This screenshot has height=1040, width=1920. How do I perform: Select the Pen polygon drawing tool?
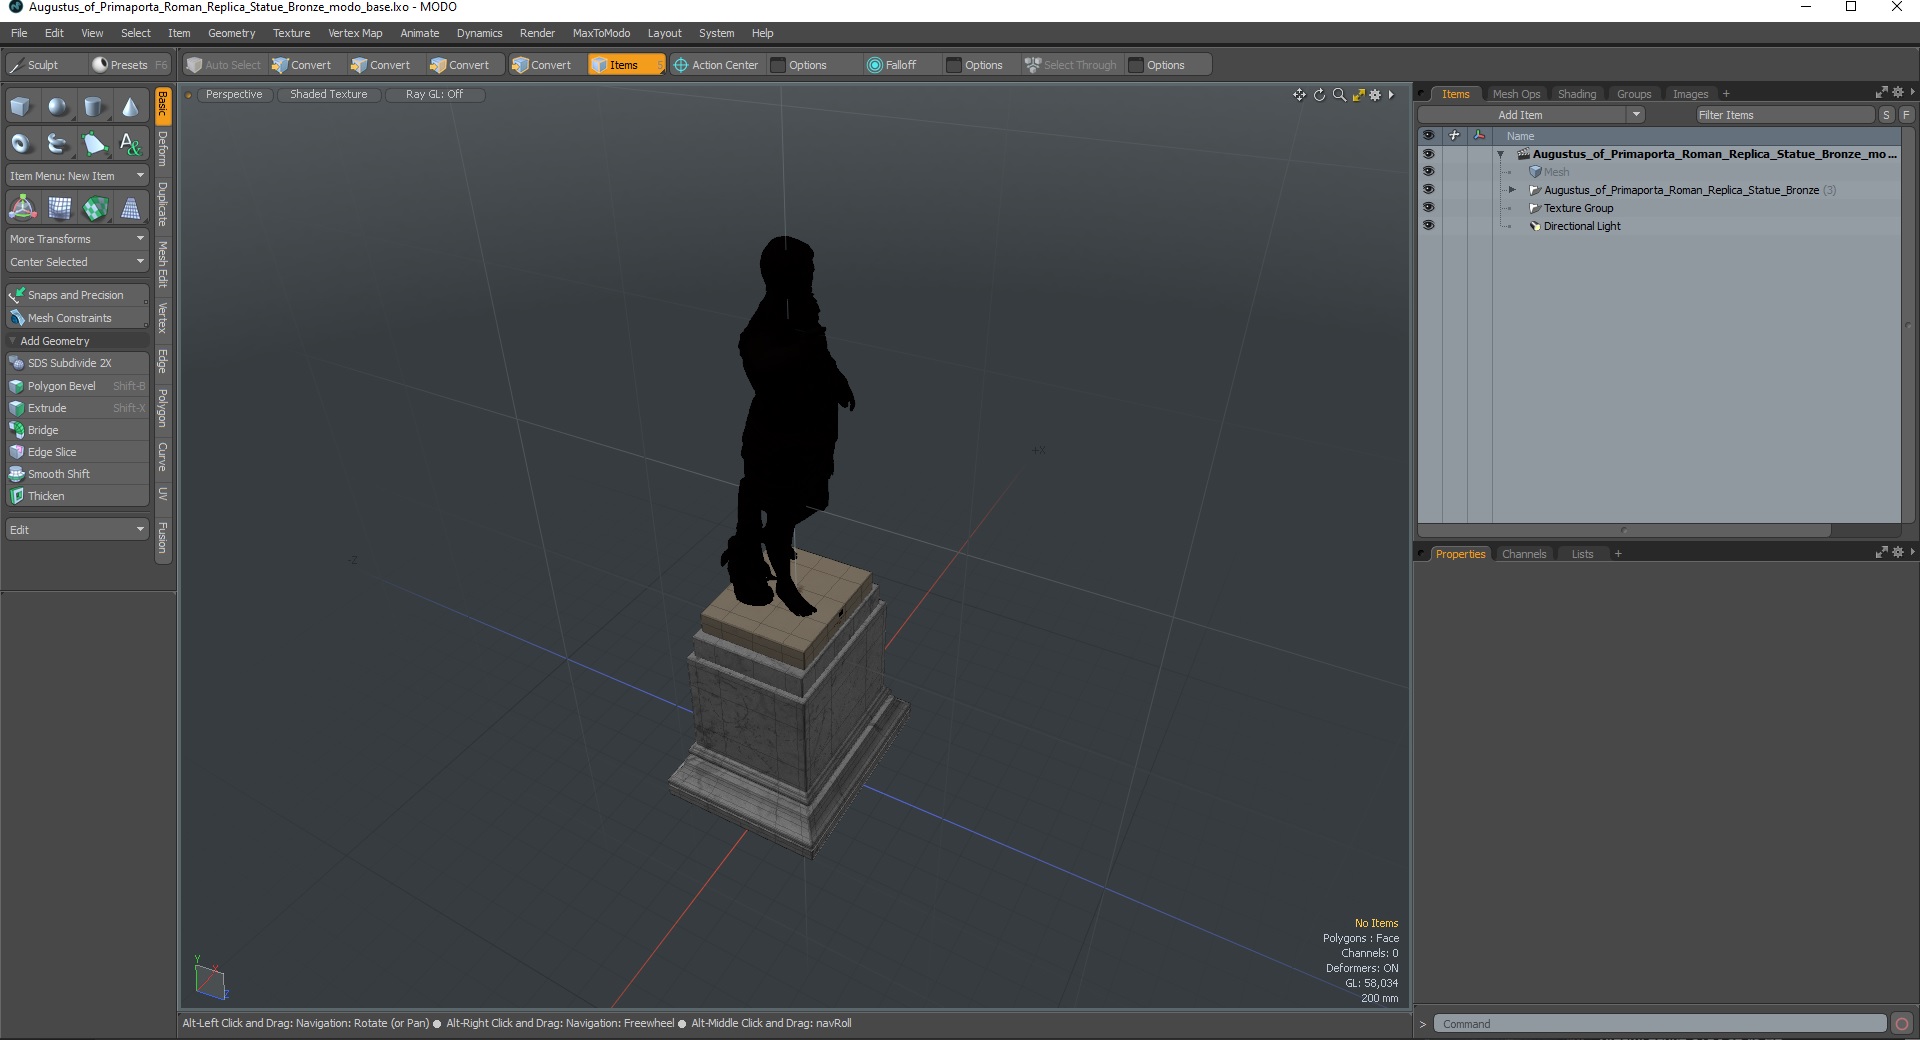tap(94, 144)
